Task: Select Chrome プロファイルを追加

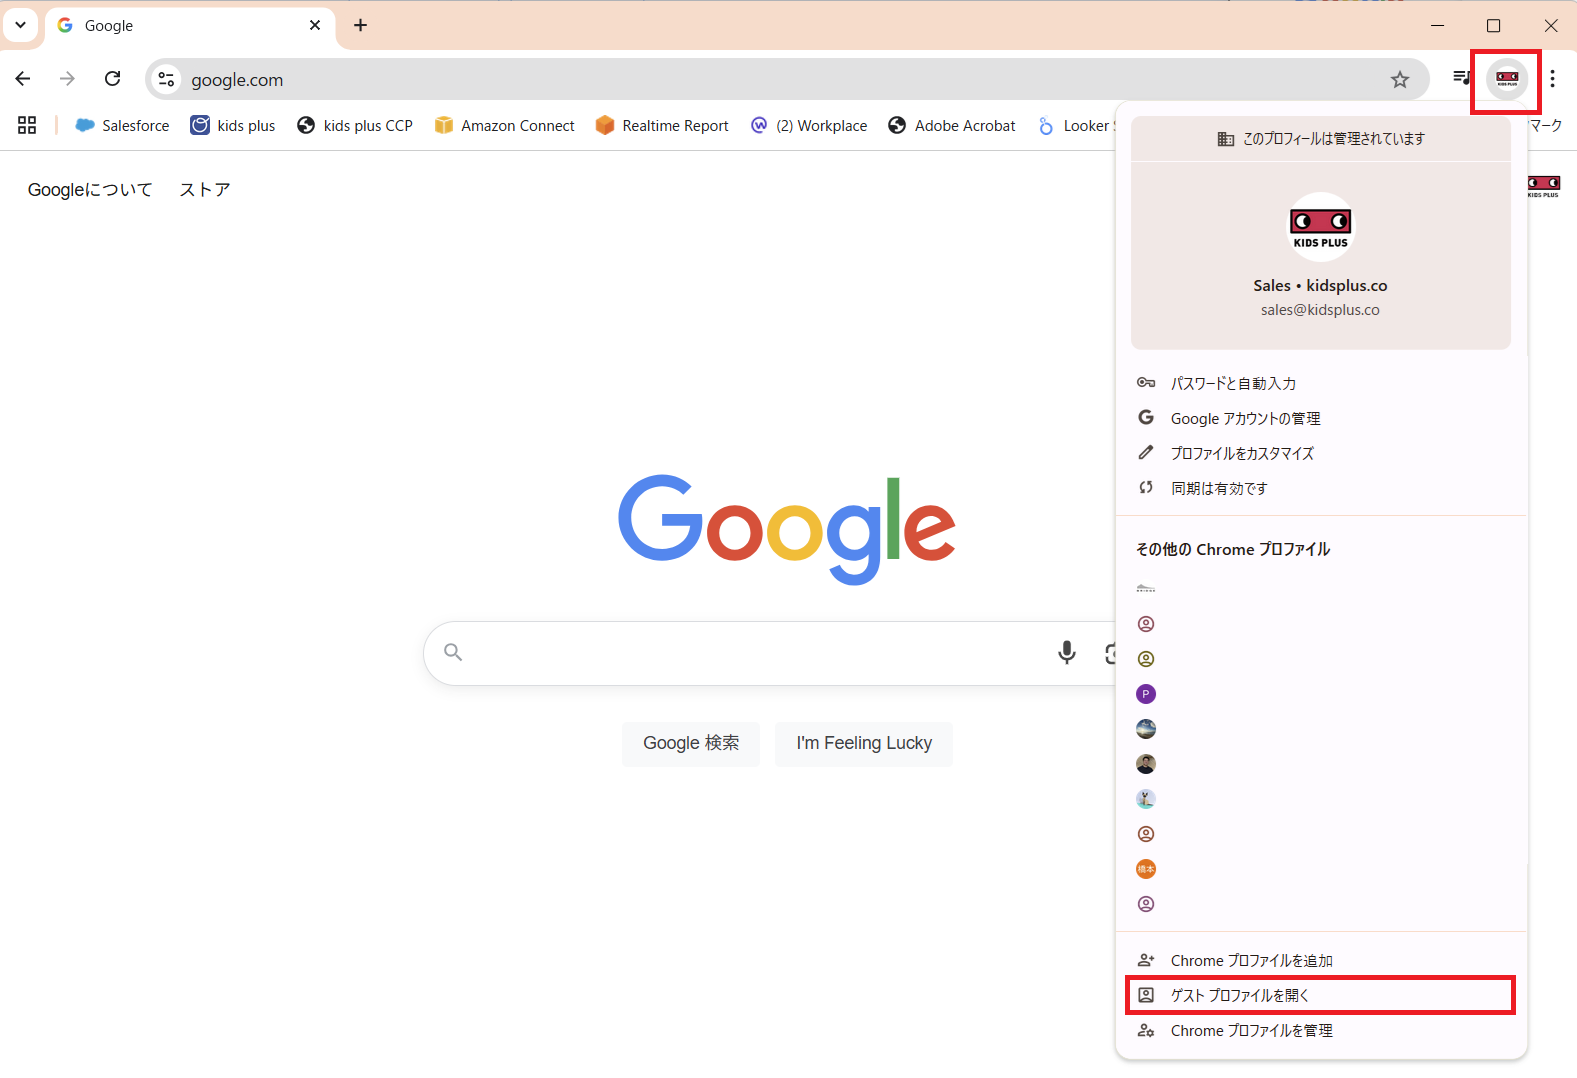Action: click(1321, 960)
